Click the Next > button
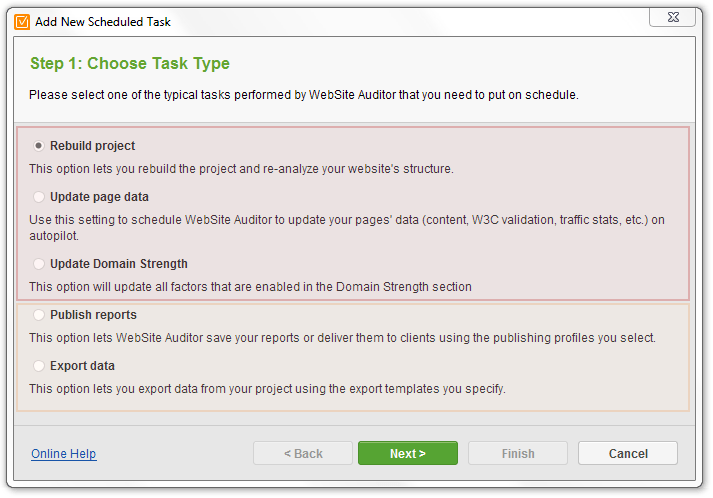 [x=408, y=453]
